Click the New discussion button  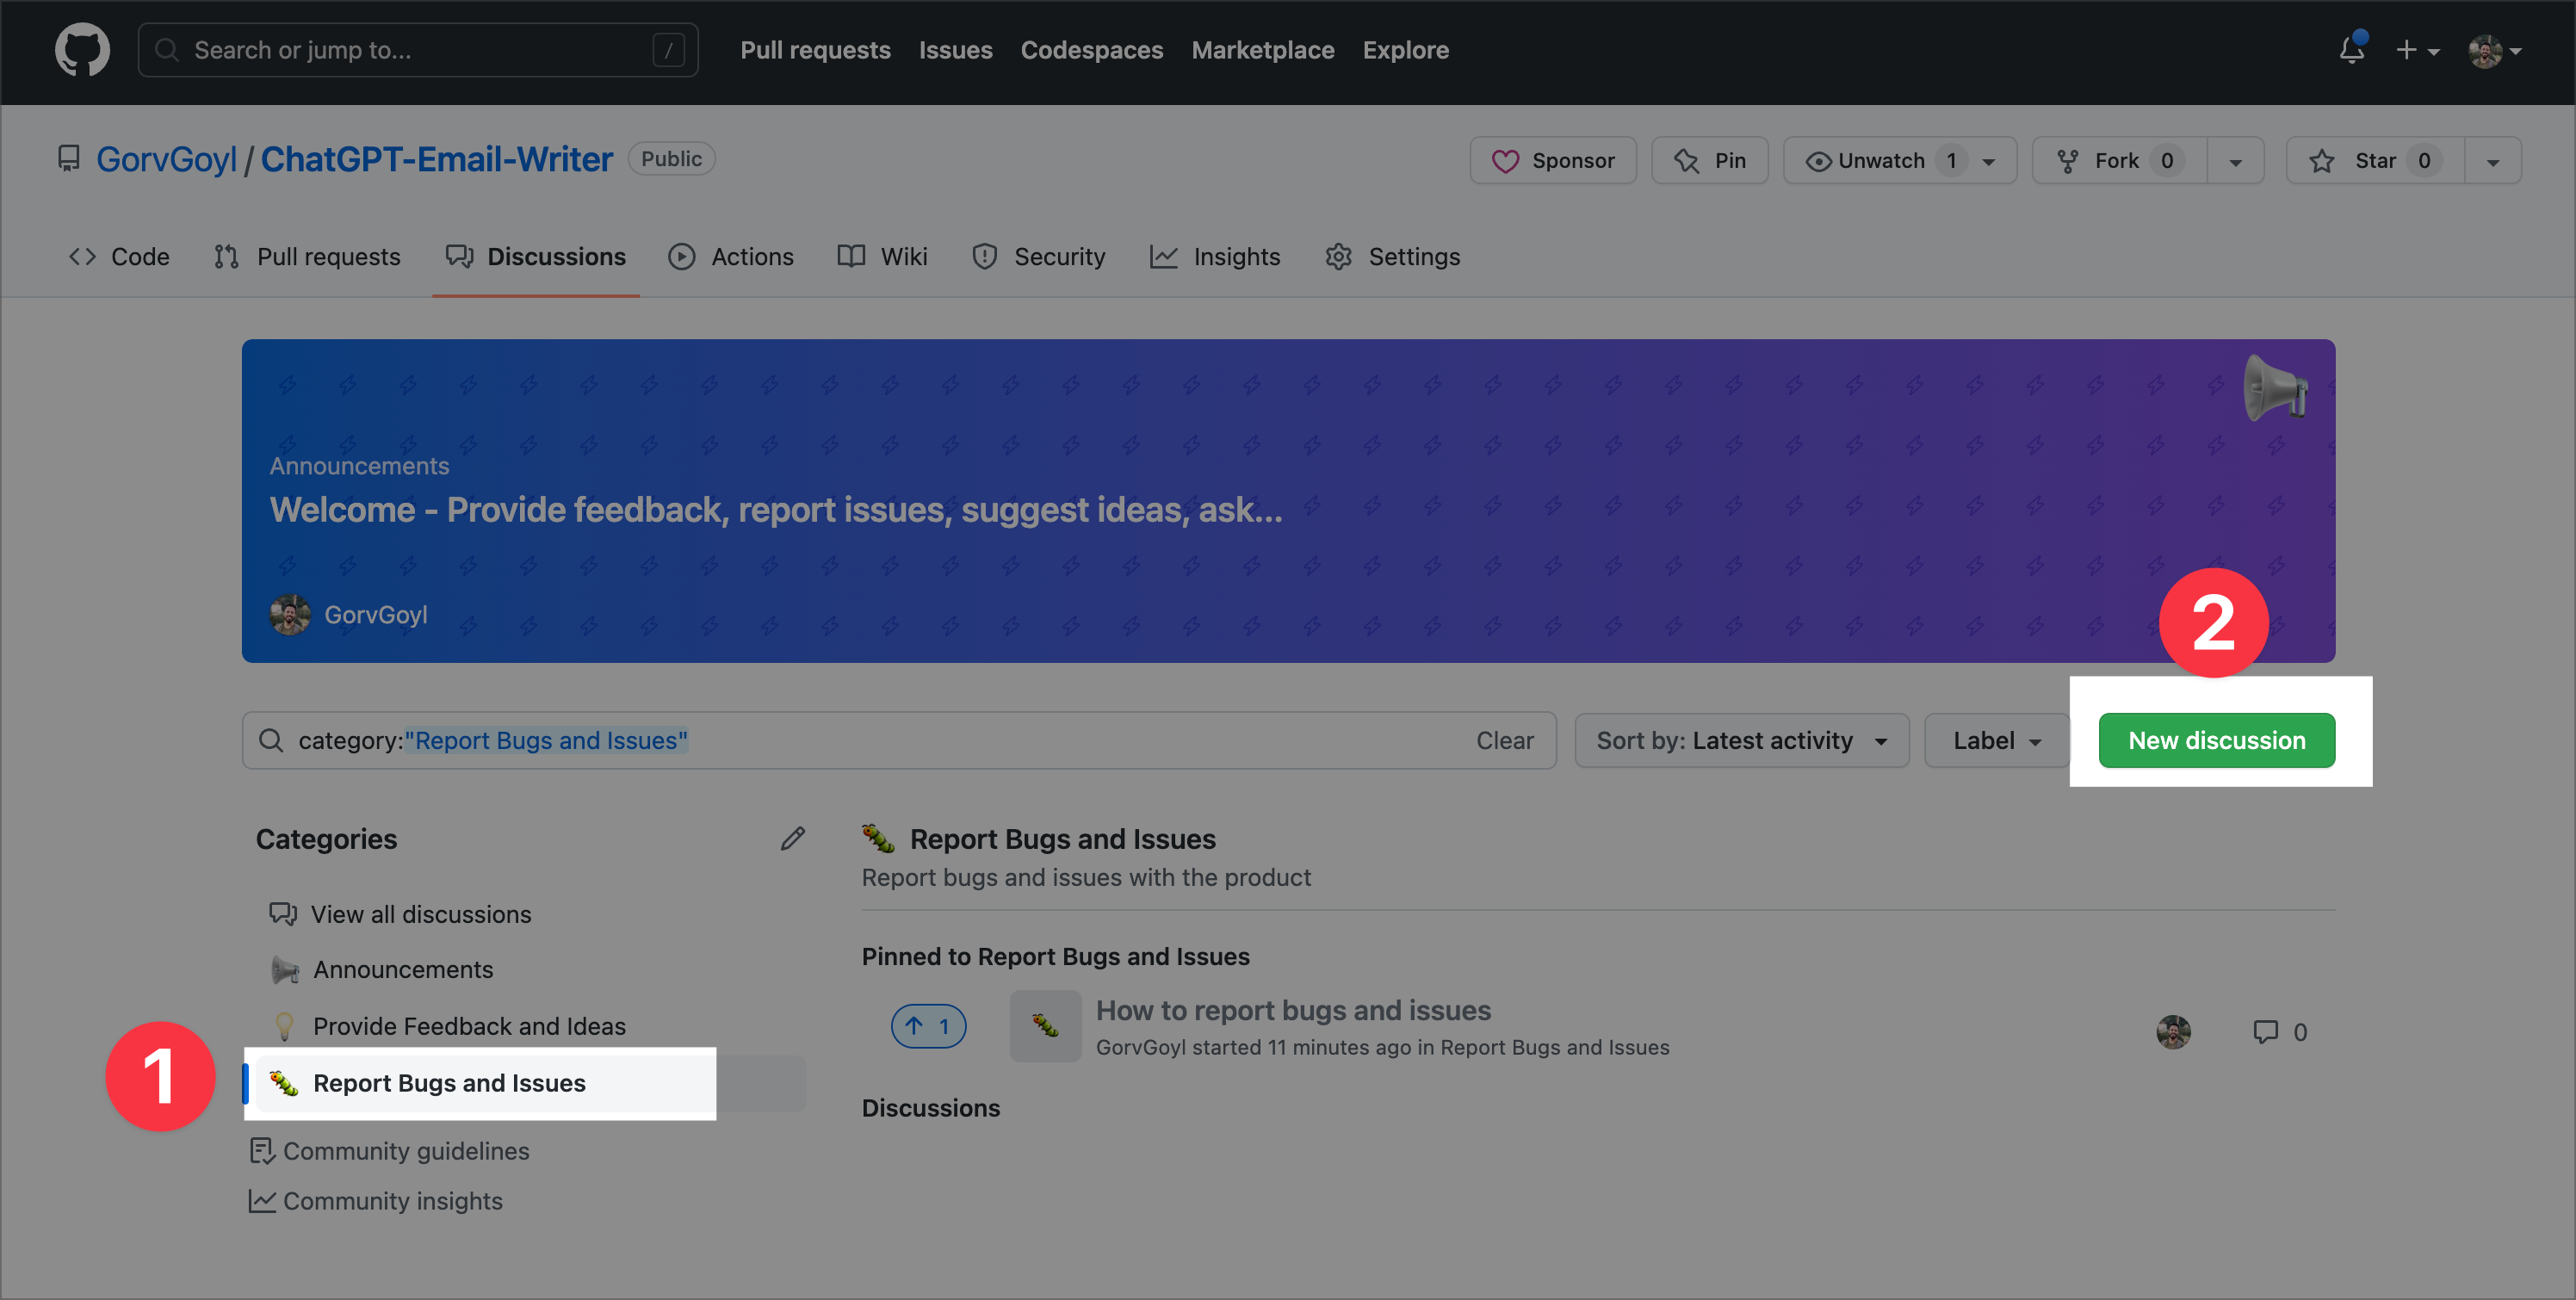tap(2216, 741)
